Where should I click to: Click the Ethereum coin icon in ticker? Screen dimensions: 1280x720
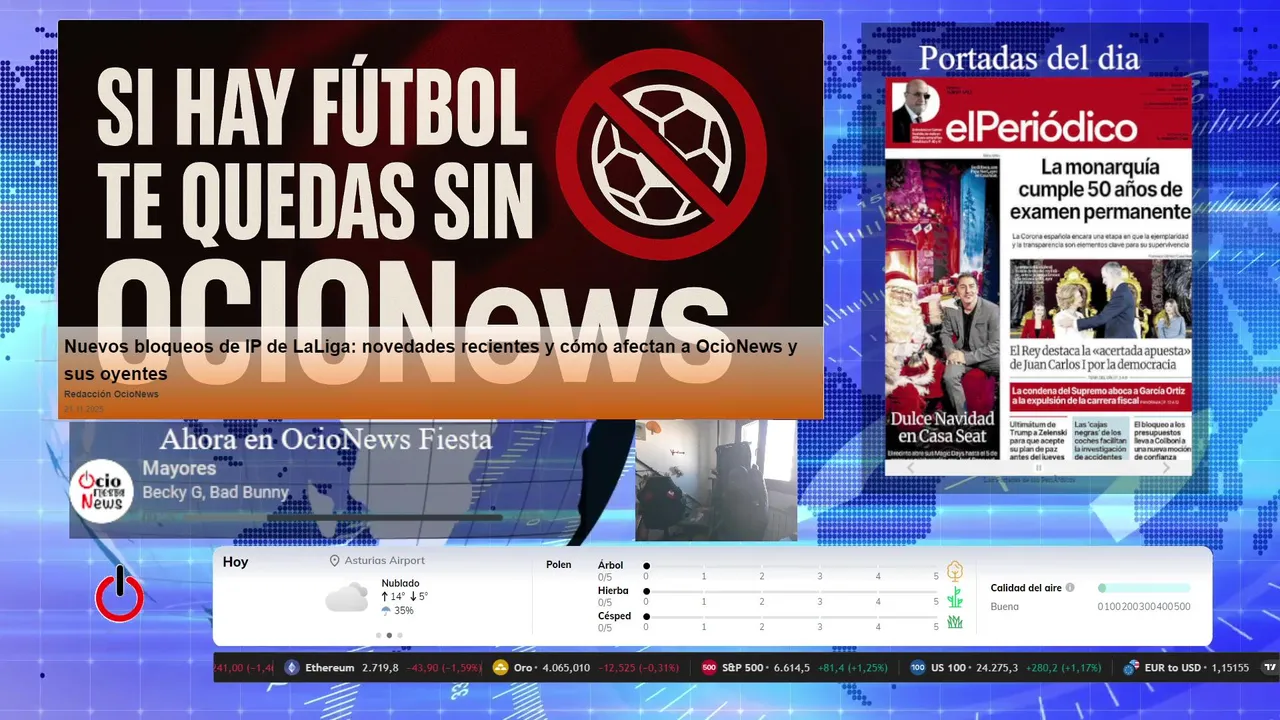[x=292, y=667]
